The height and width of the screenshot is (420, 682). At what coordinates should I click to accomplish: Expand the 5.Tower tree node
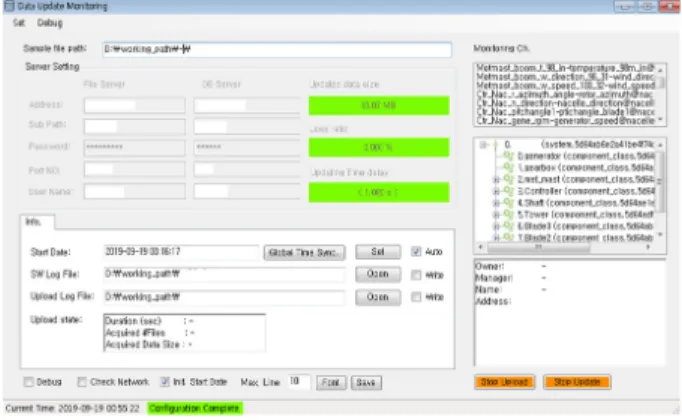pos(496,214)
